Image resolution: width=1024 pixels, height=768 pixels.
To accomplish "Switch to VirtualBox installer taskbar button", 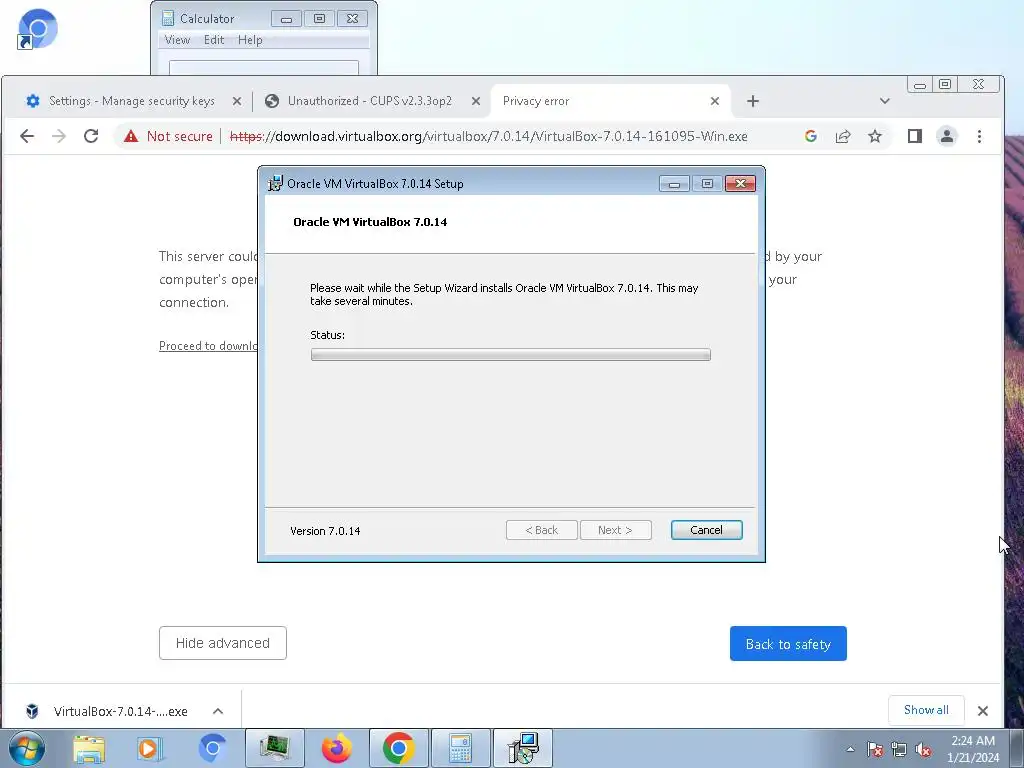I will coord(522,748).
